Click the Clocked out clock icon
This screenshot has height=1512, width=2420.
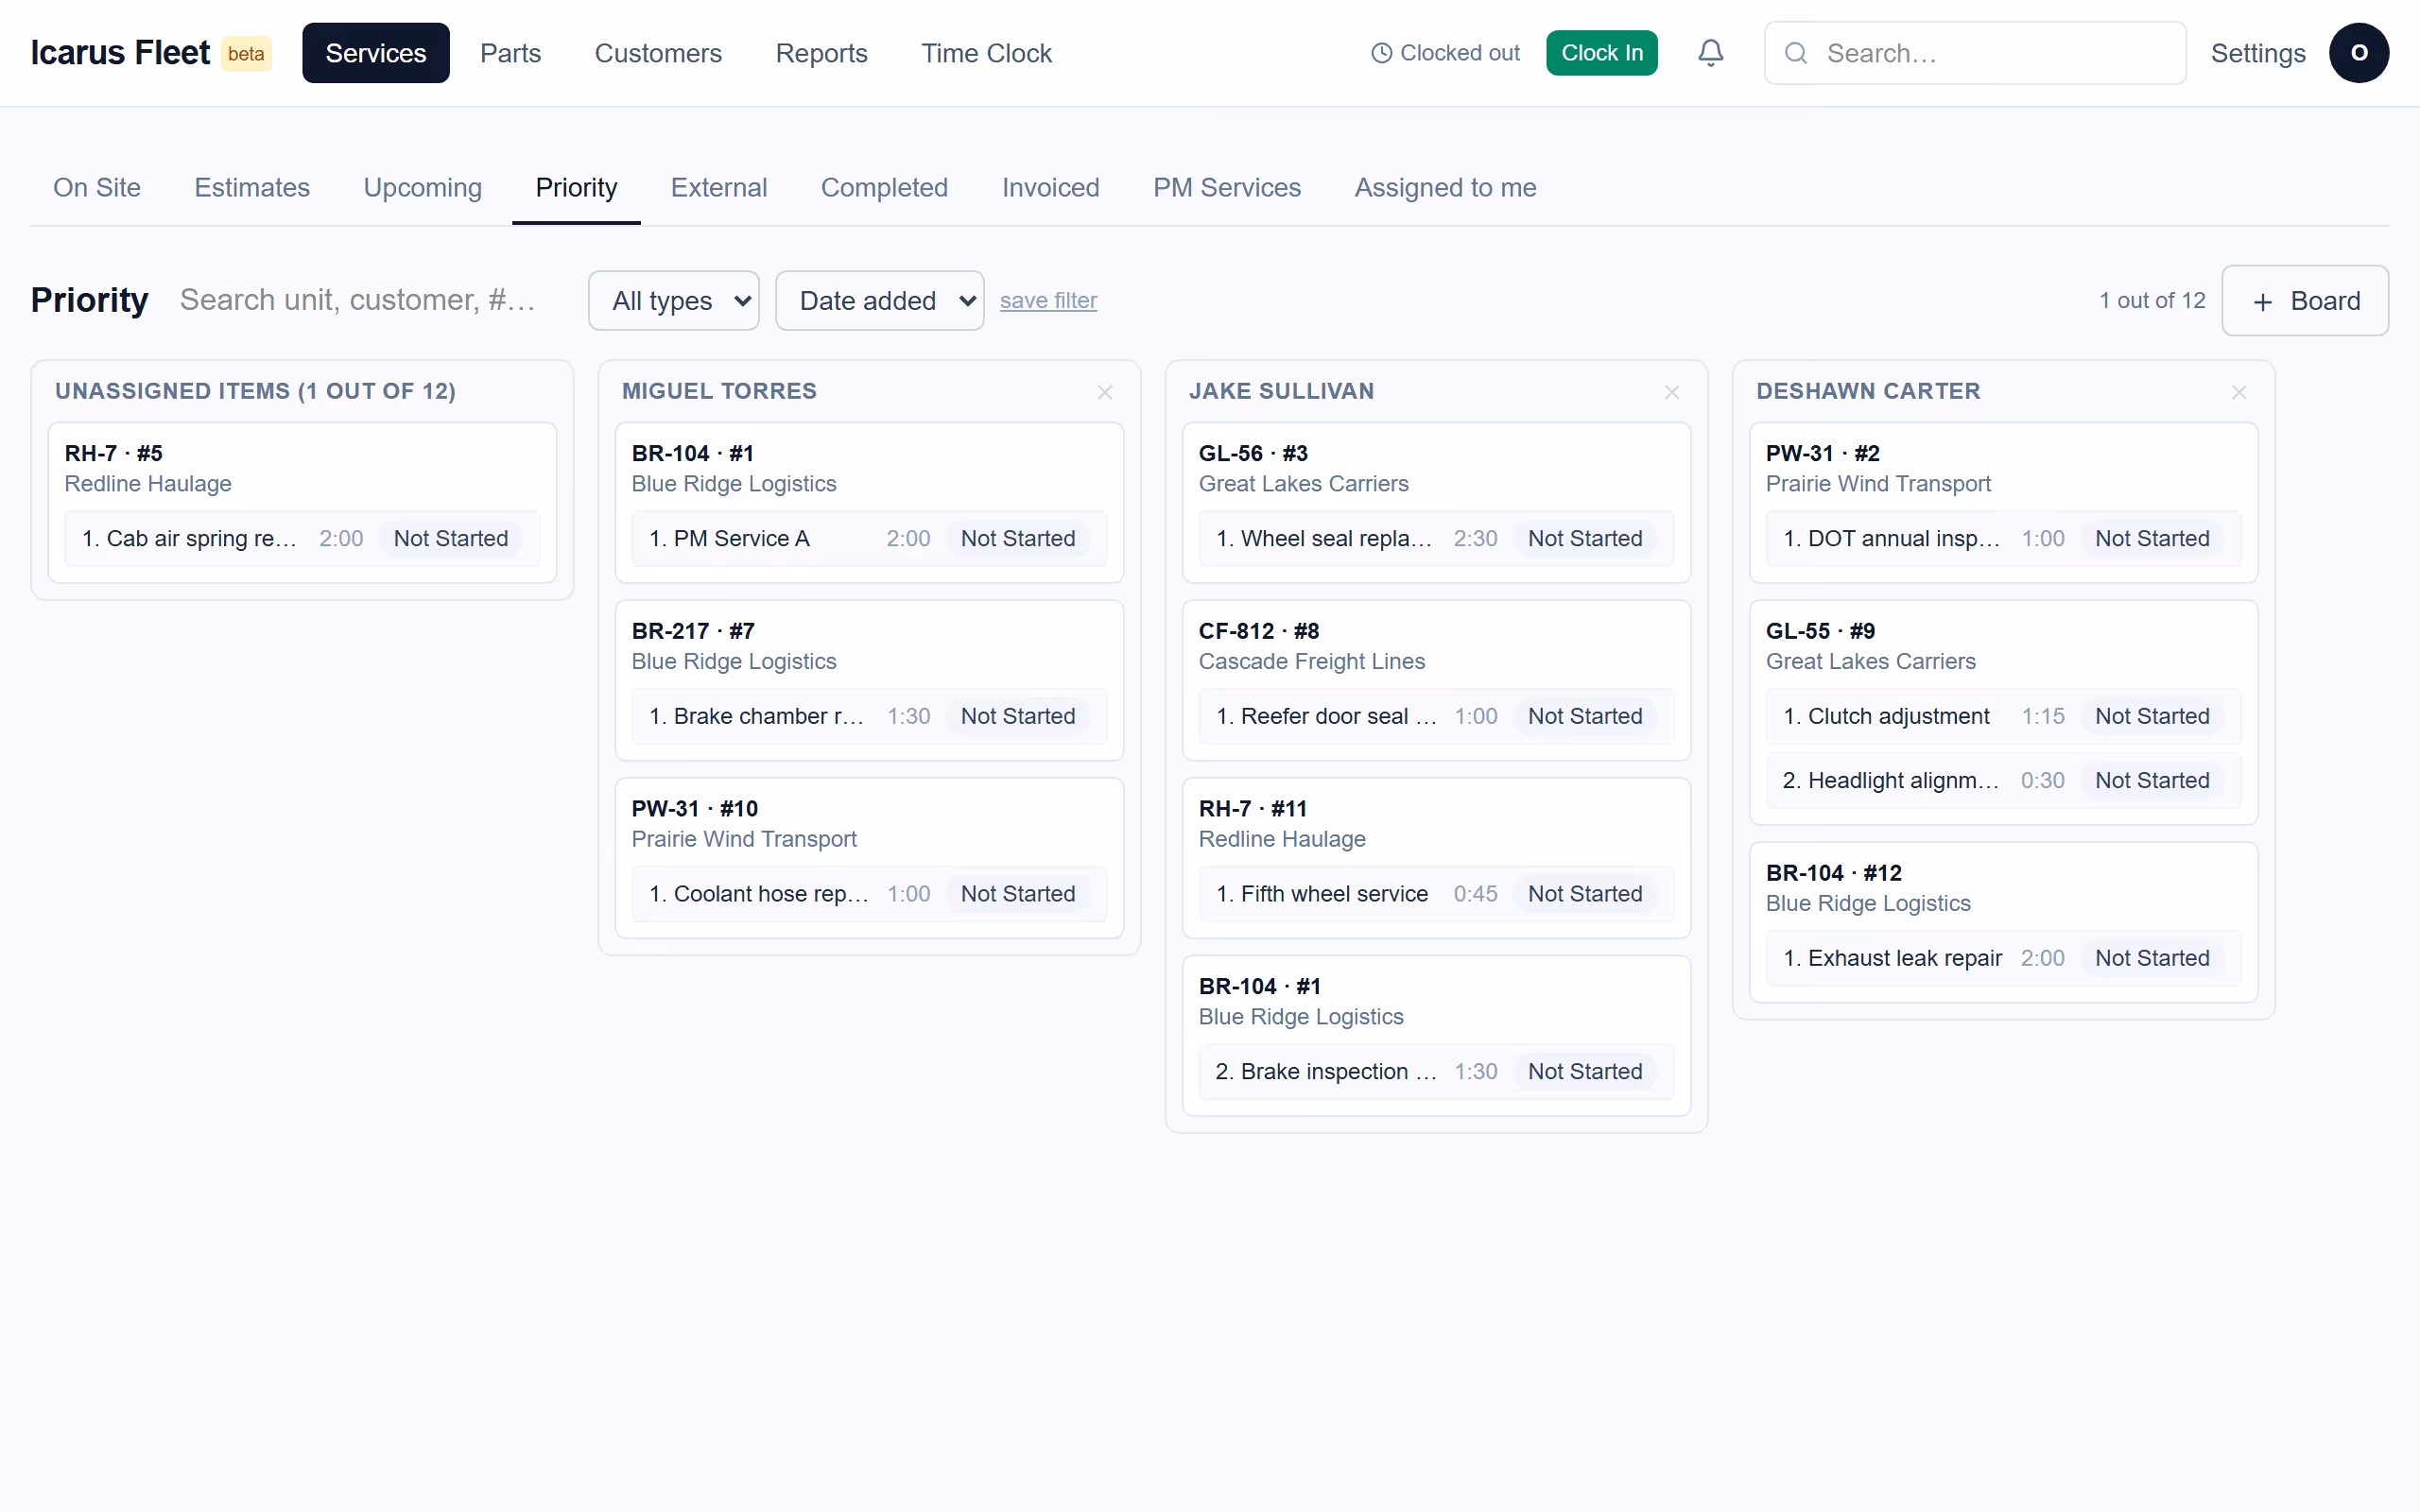pyautogui.click(x=1381, y=53)
